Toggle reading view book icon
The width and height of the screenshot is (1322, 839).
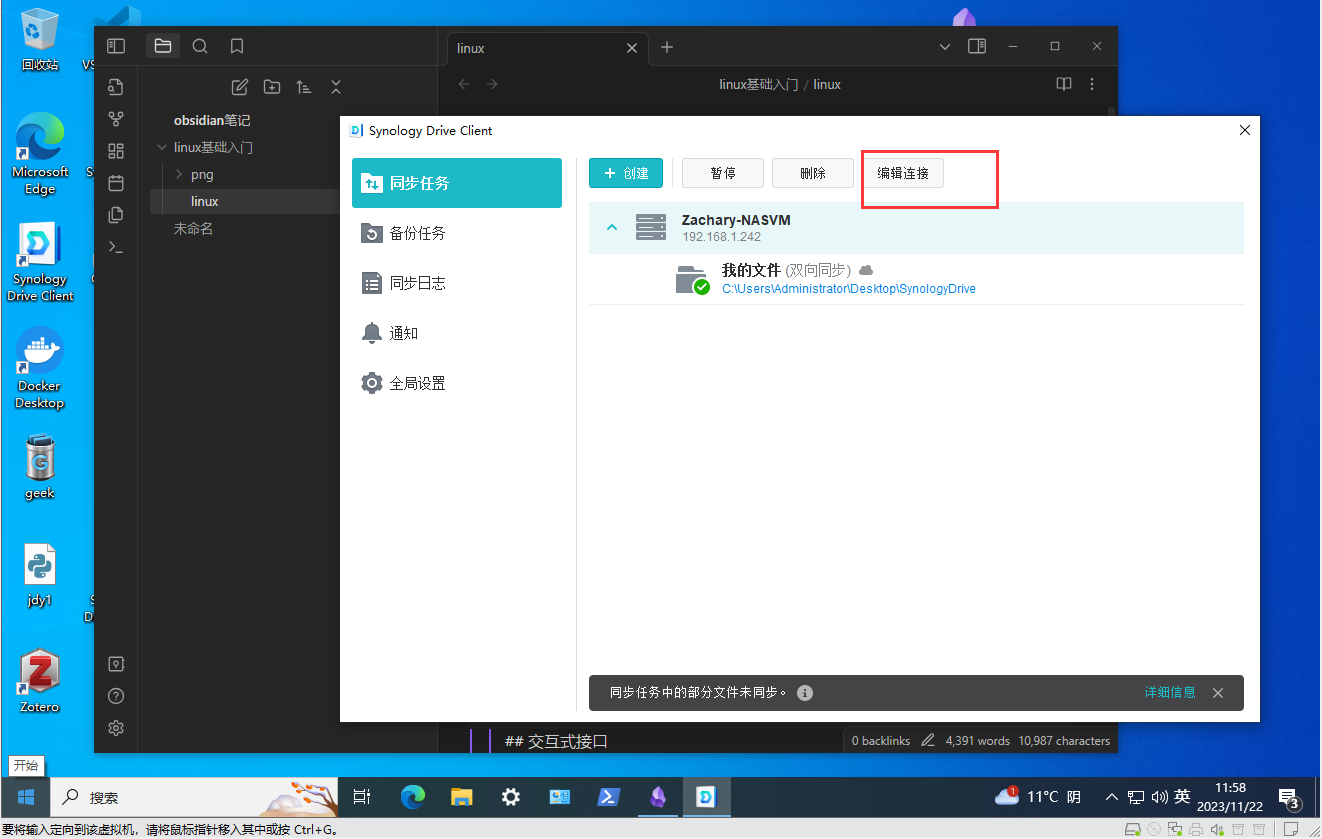pyautogui.click(x=1064, y=84)
